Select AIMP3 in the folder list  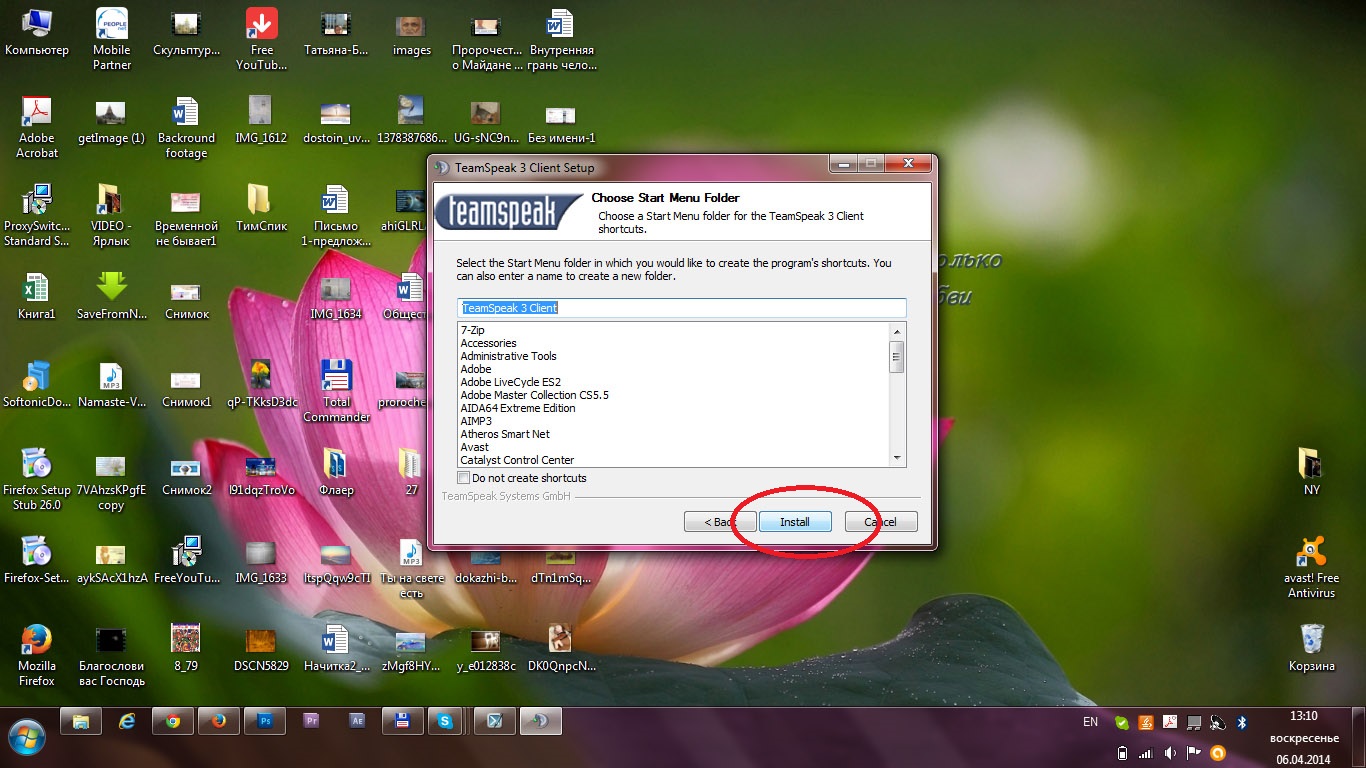pos(476,421)
